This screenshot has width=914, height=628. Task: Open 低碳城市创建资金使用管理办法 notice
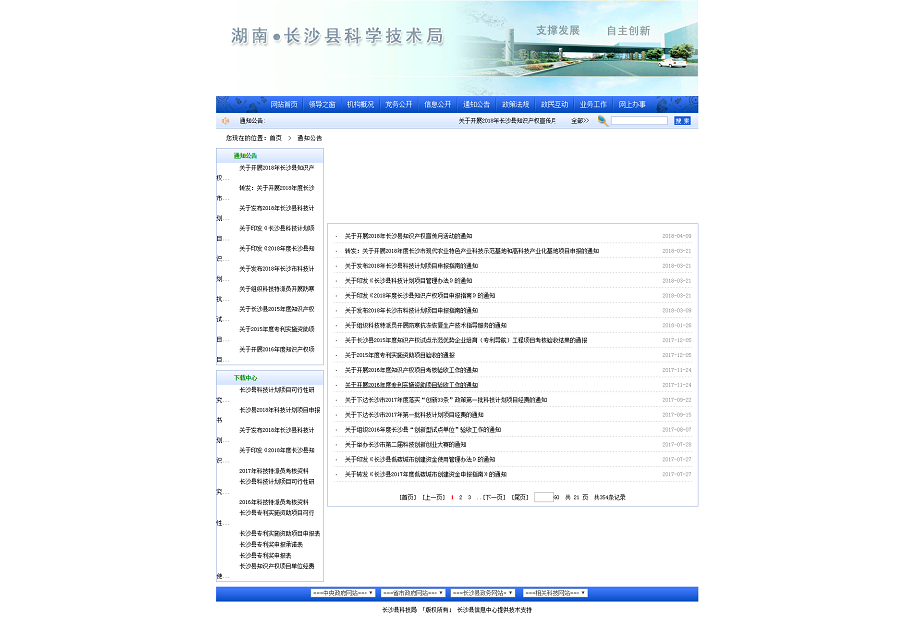tap(420, 459)
